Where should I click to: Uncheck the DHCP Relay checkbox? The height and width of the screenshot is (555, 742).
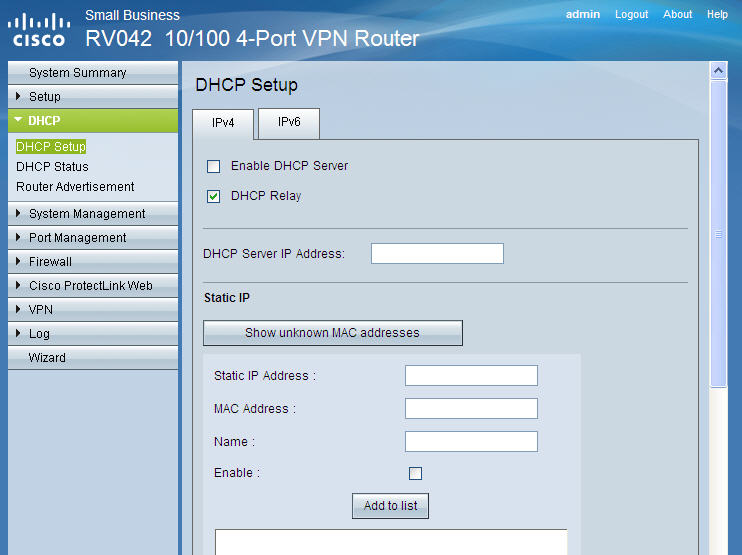[213, 196]
